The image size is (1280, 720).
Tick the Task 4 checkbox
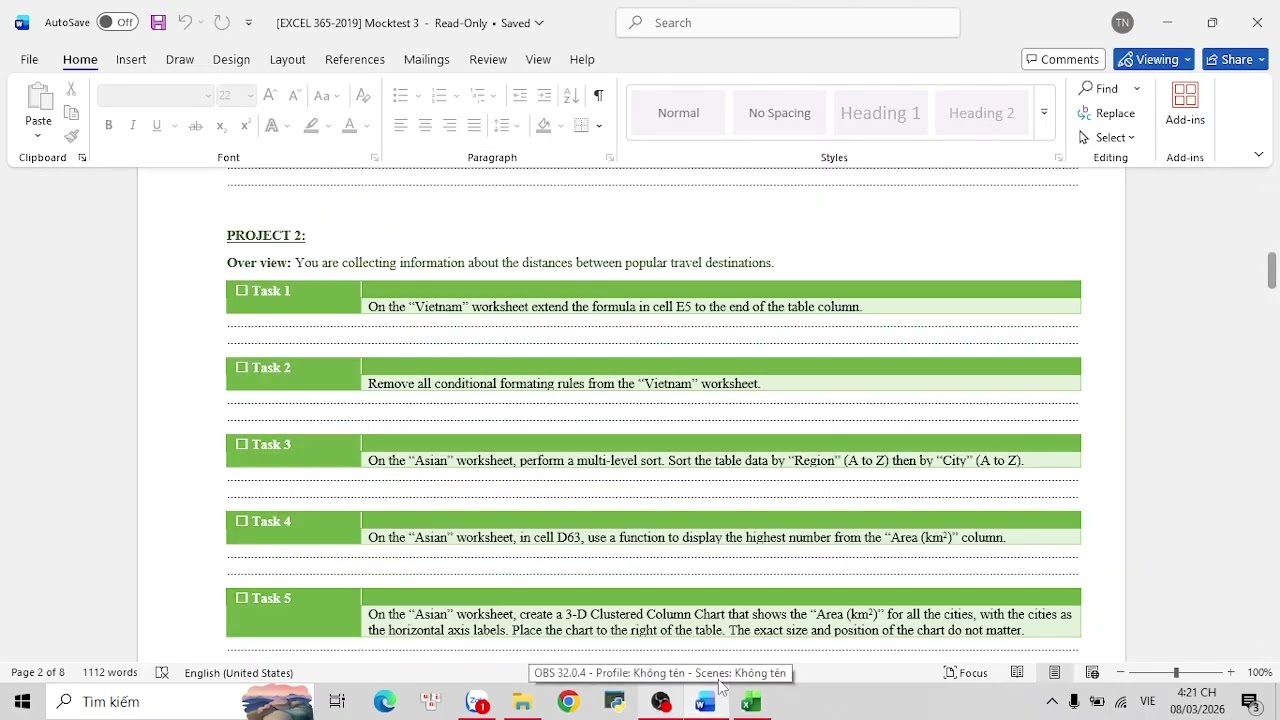pos(242,521)
